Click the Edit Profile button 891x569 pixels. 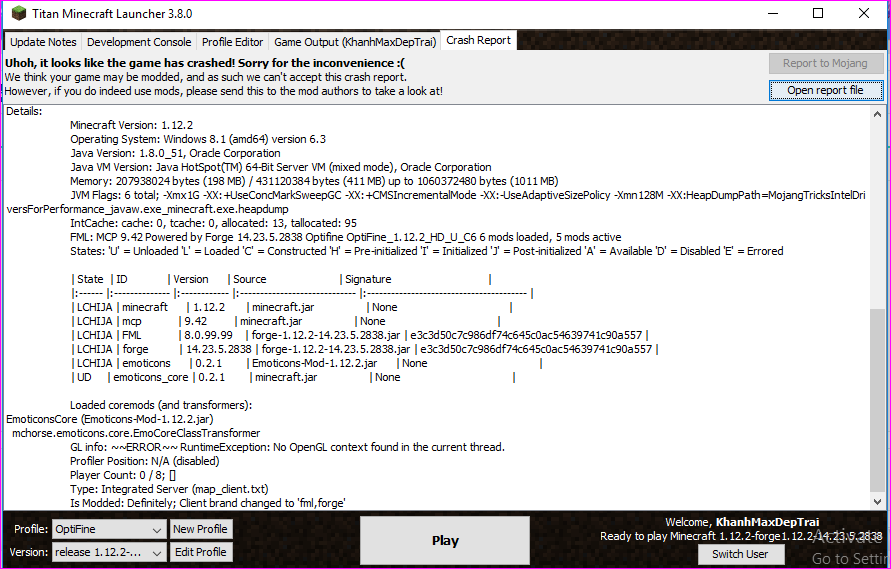coord(201,552)
